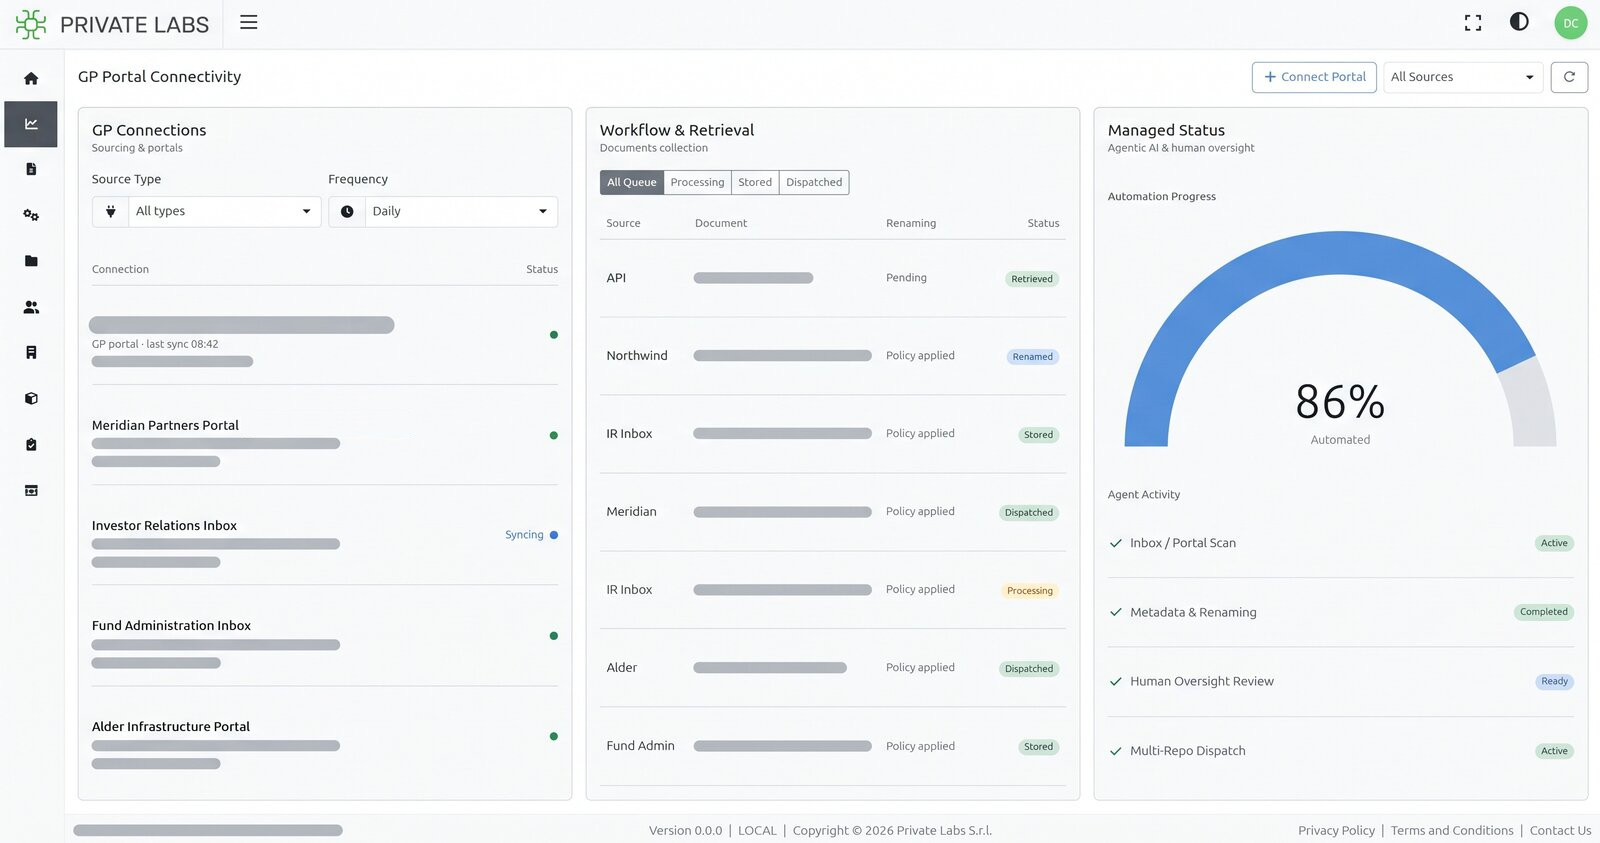The height and width of the screenshot is (843, 1600).
Task: Go to Home in the sidebar
Action: click(x=31, y=78)
